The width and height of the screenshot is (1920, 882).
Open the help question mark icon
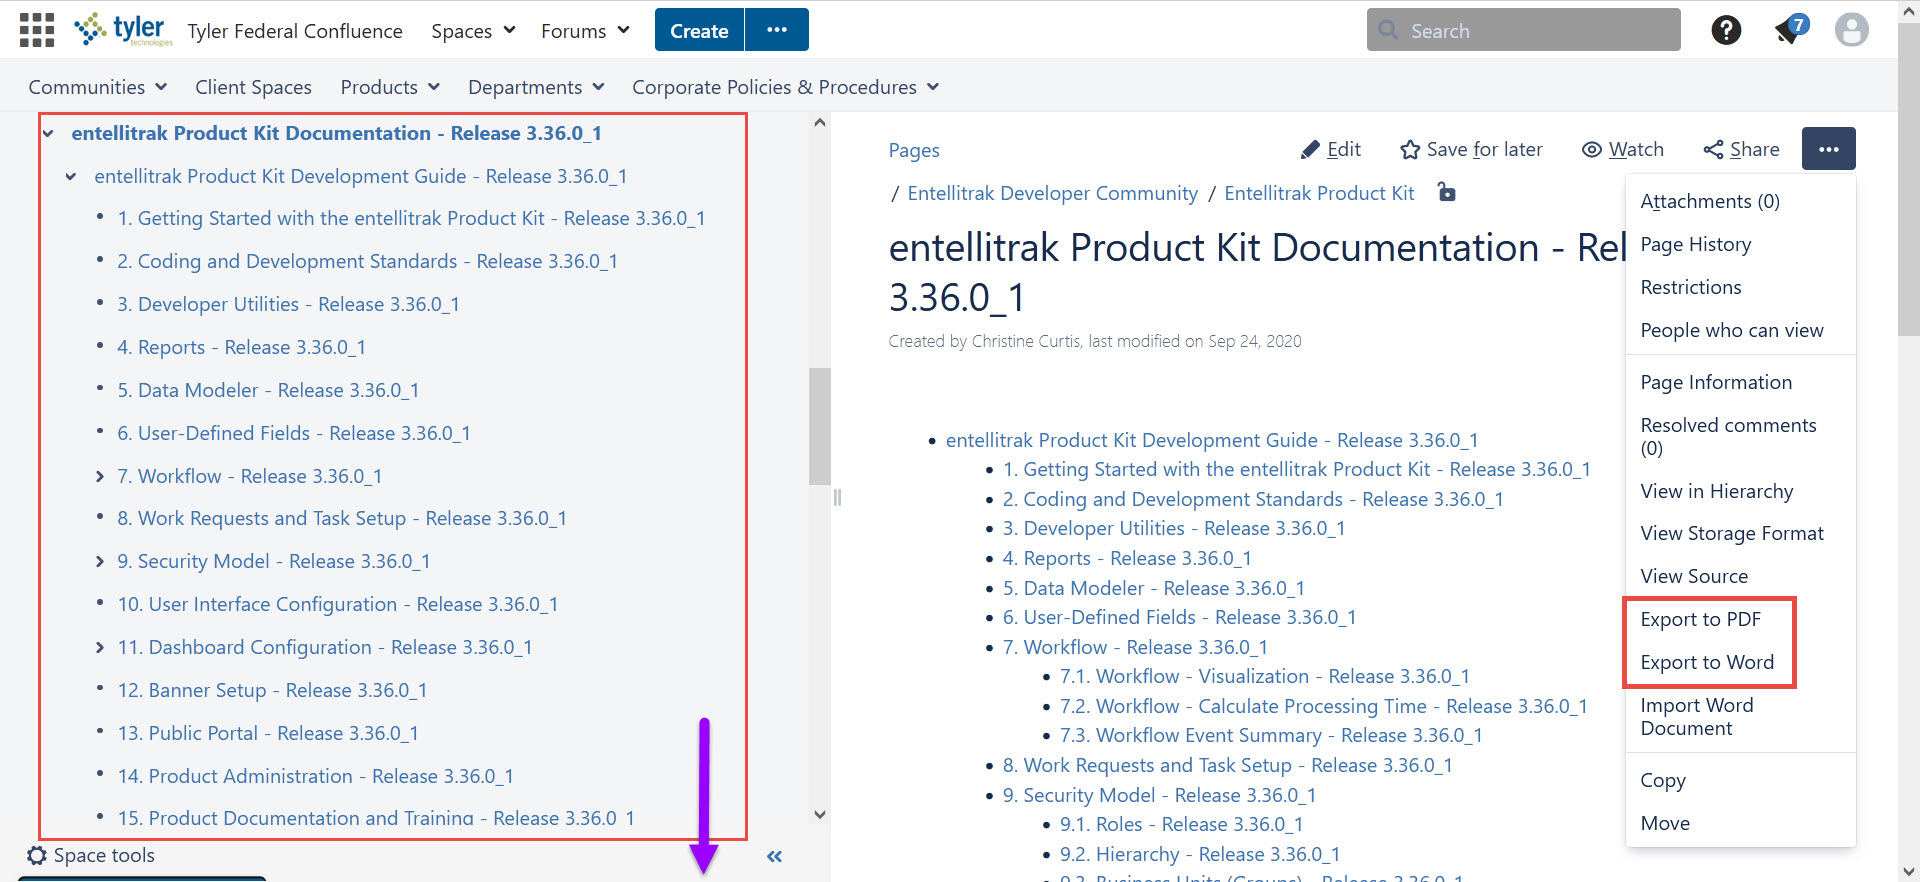[1726, 30]
